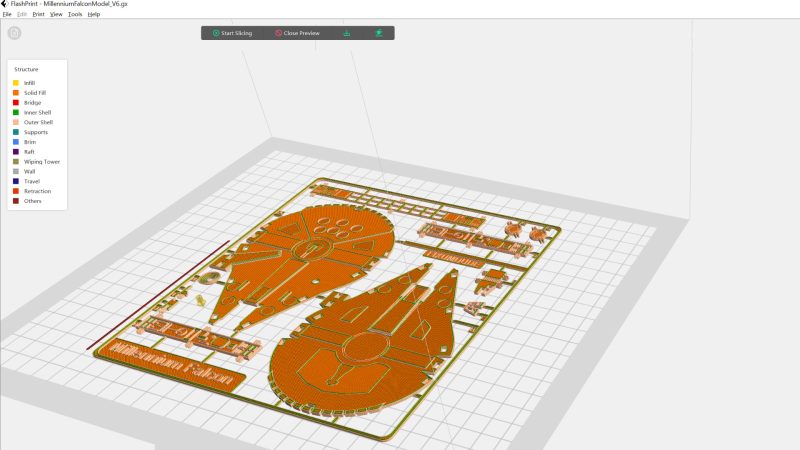The image size is (800, 450).
Task: Click the 'Supports' legend label
Action: pyautogui.click(x=36, y=132)
